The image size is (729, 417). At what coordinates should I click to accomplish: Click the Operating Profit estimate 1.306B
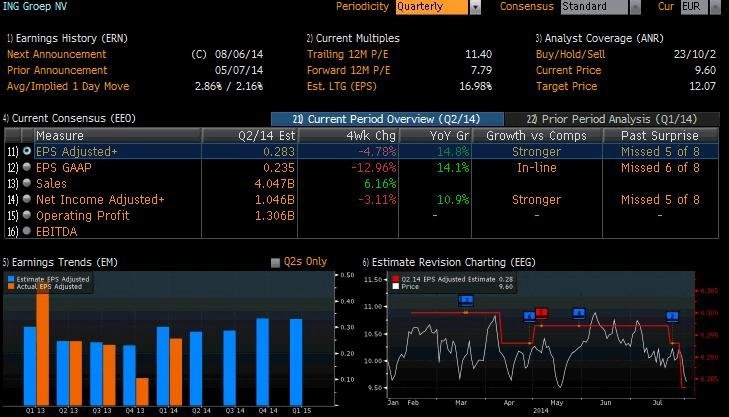[x=274, y=216]
